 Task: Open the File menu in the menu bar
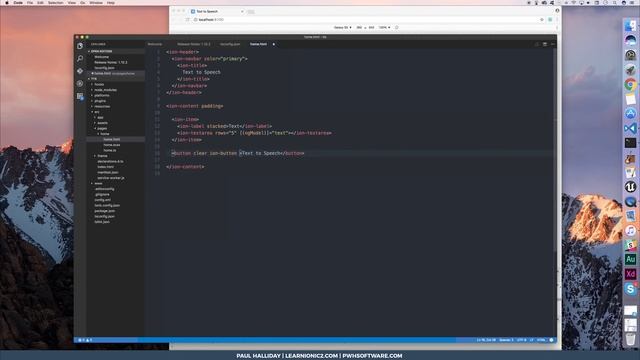[x=30, y=2]
